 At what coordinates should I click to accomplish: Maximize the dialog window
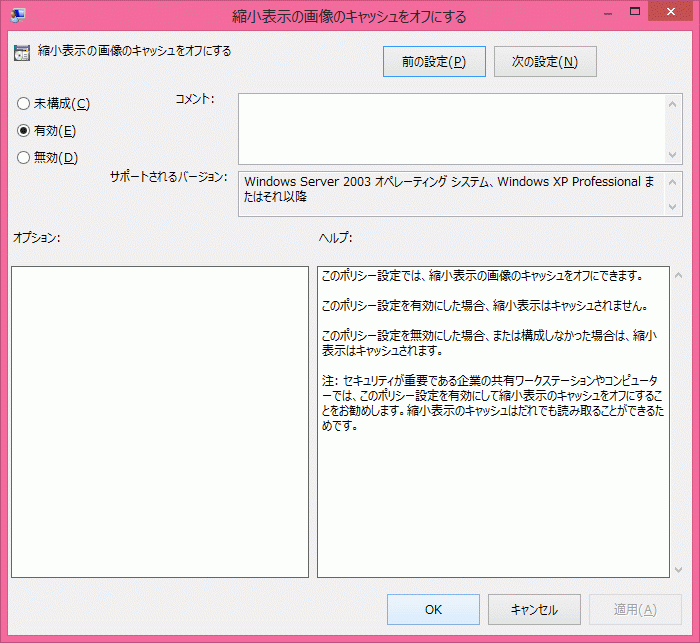point(635,12)
